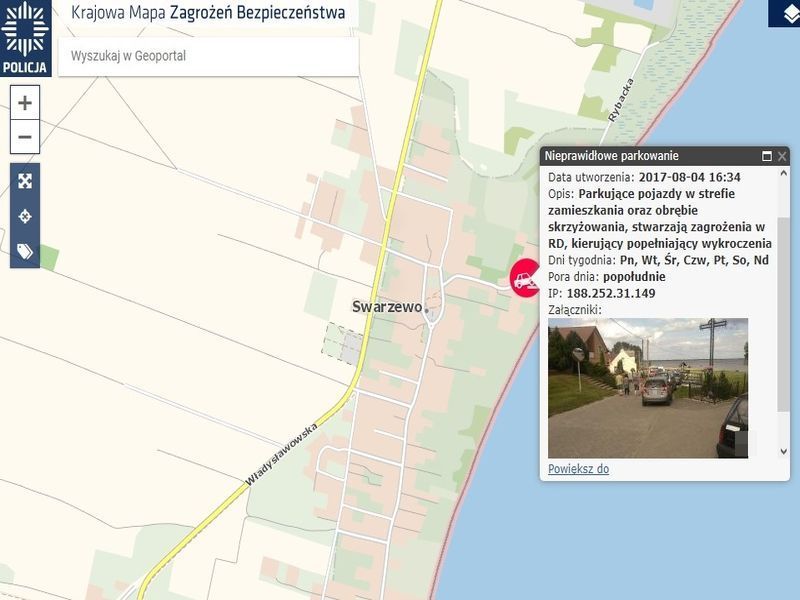
Task: Click the Policja logo
Action: (x=26, y=38)
